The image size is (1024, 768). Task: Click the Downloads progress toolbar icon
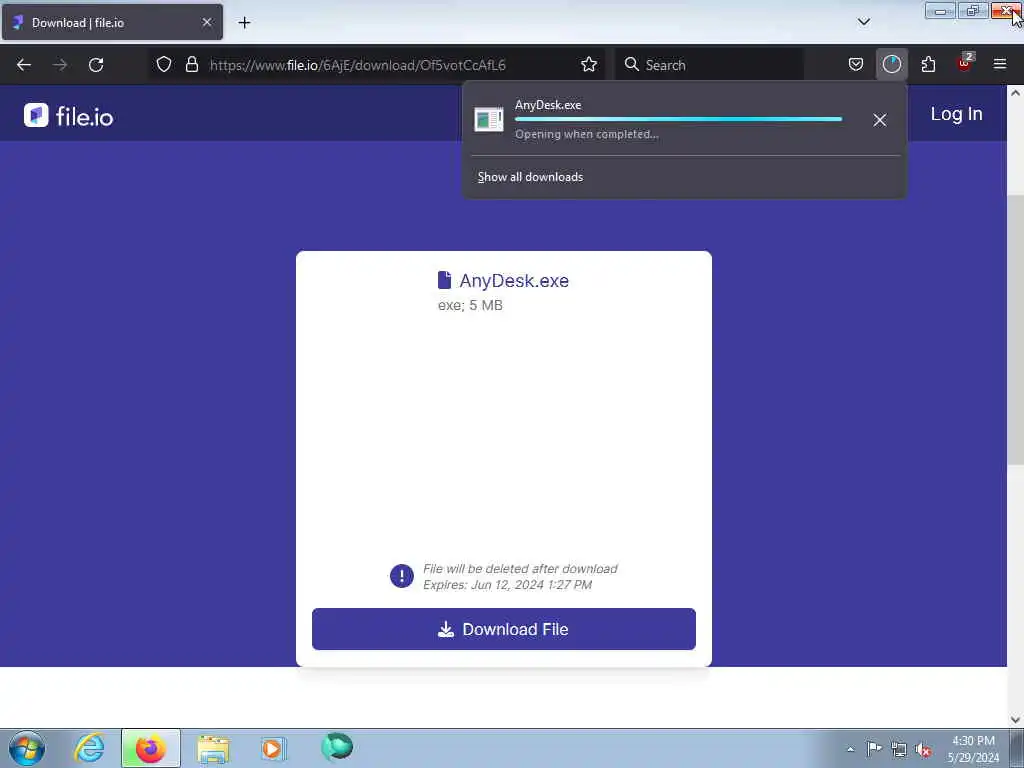tap(891, 65)
